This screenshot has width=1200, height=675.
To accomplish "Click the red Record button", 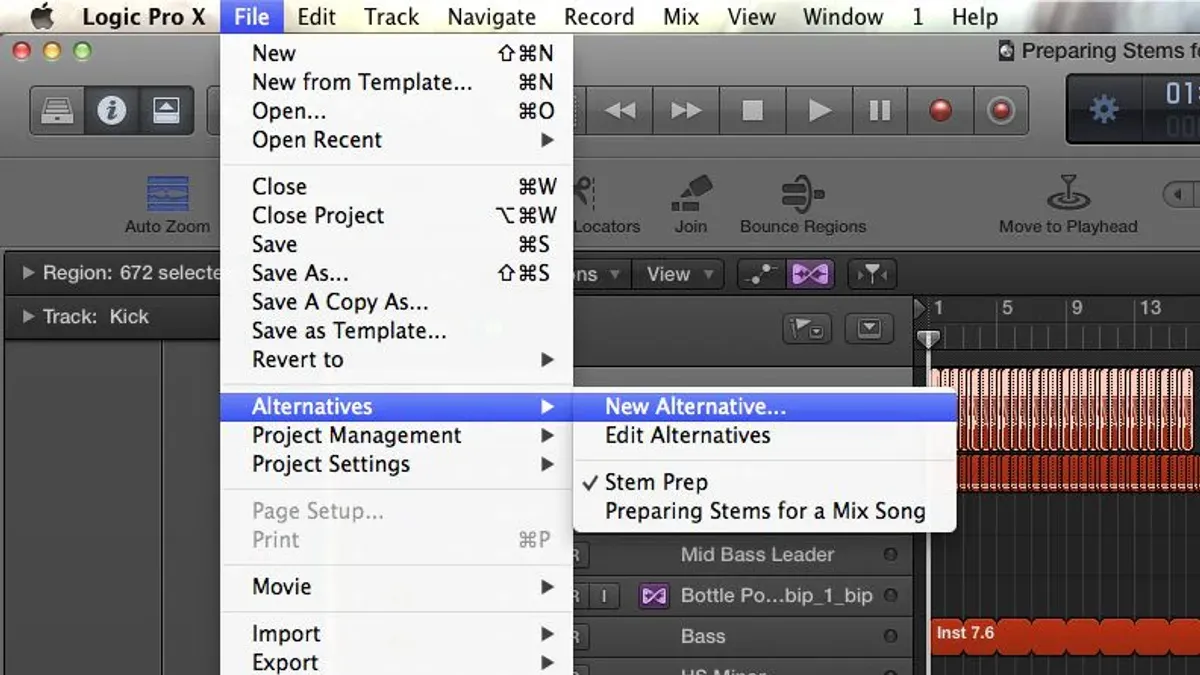I will (x=941, y=110).
